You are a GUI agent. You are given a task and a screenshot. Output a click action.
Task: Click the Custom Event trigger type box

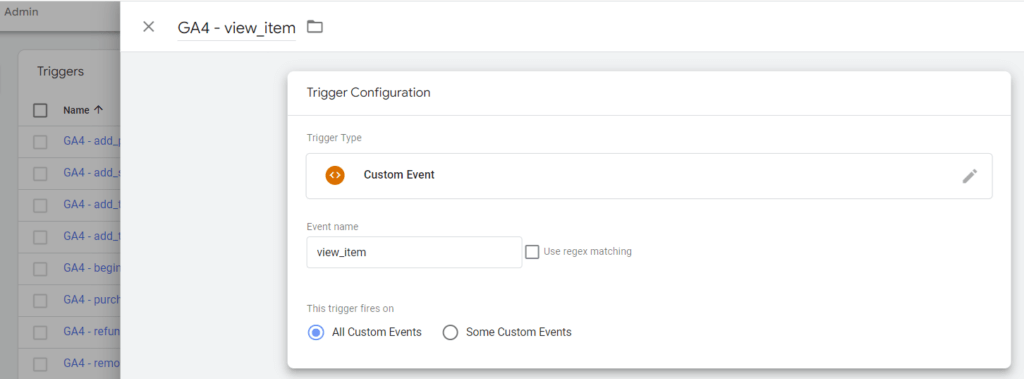pyautogui.click(x=649, y=176)
